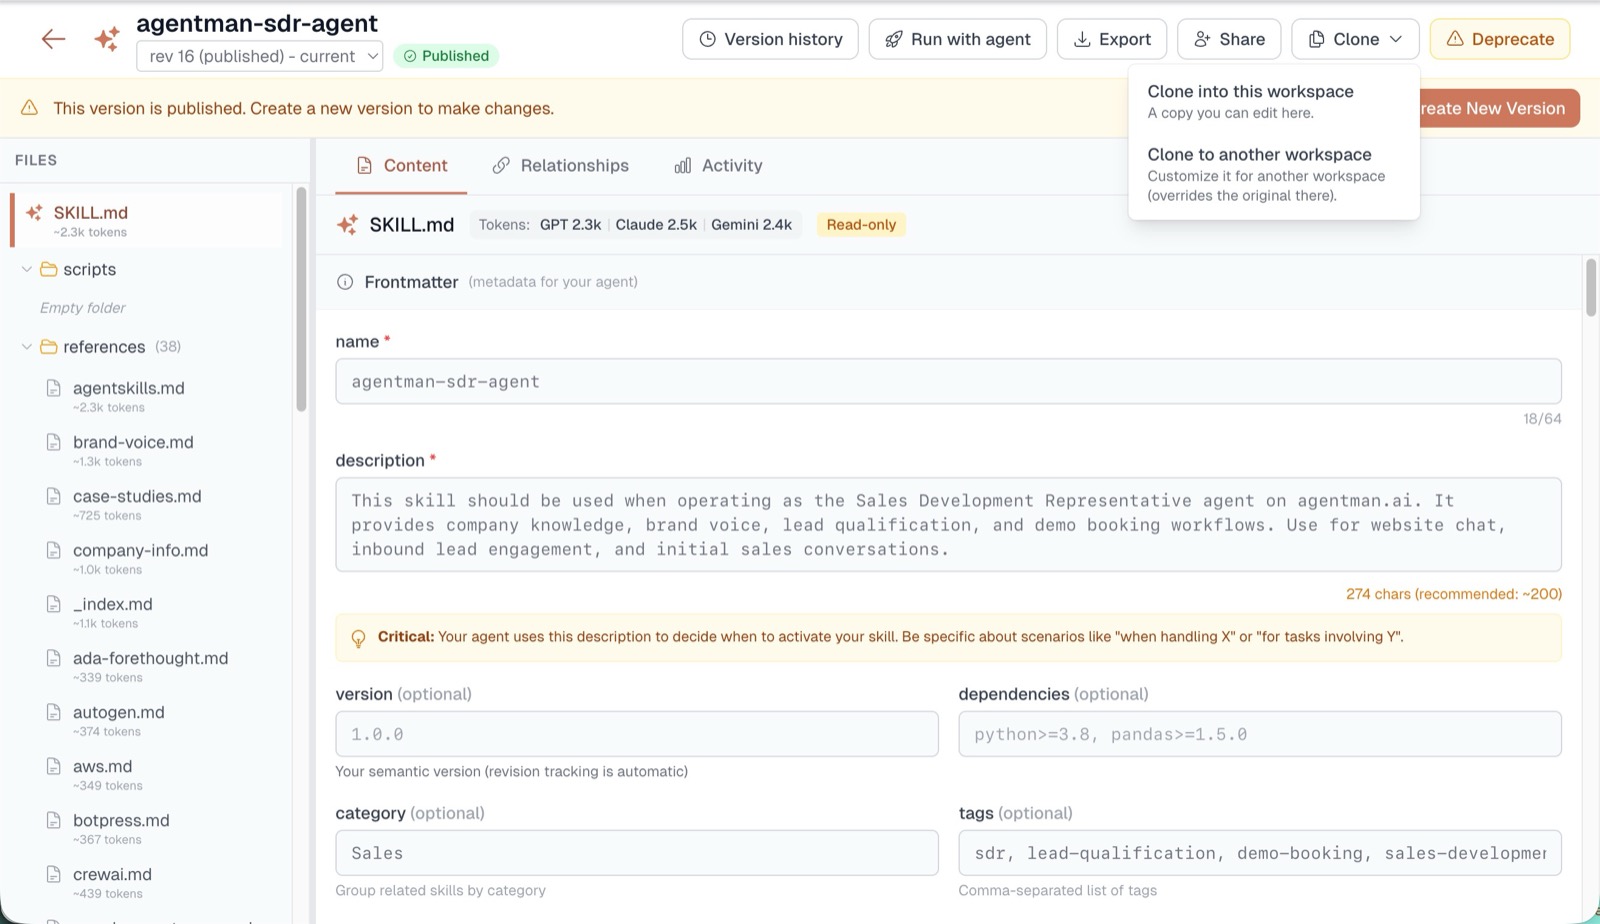Viewport: 1600px width, 924px height.
Task: Click the GPT 2.3k token count
Action: (x=570, y=225)
